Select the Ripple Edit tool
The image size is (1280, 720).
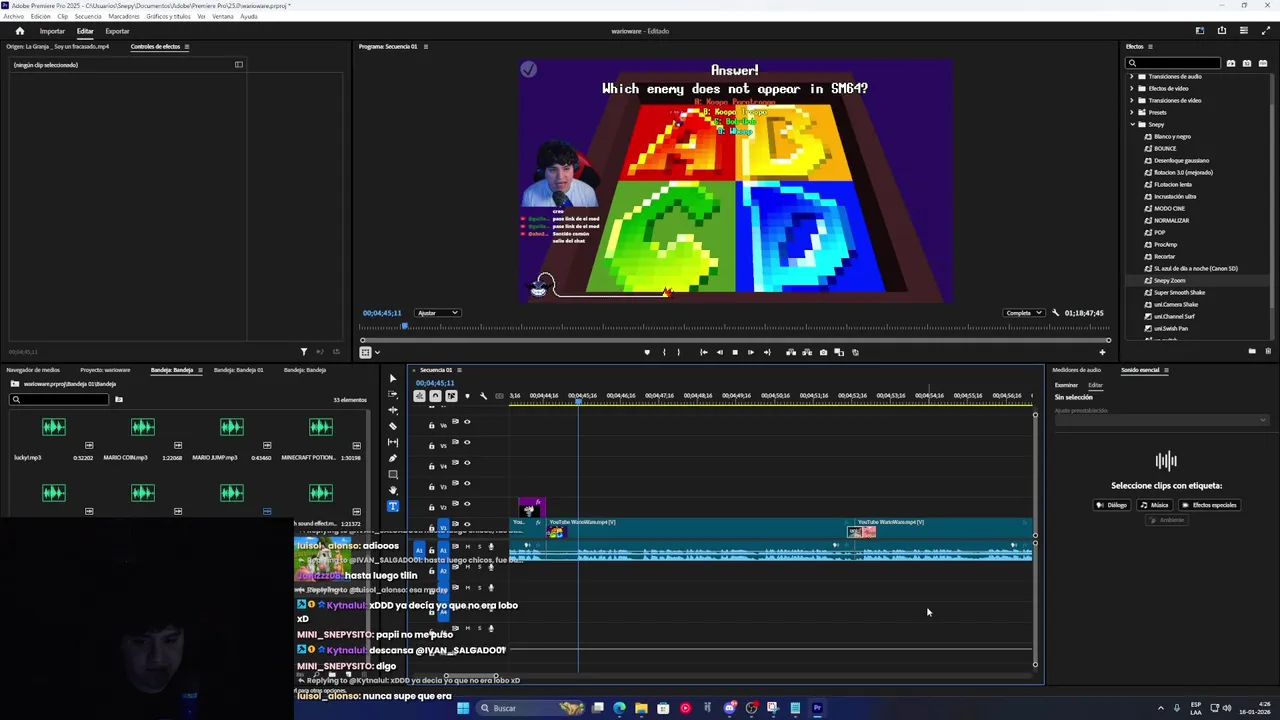(x=392, y=410)
